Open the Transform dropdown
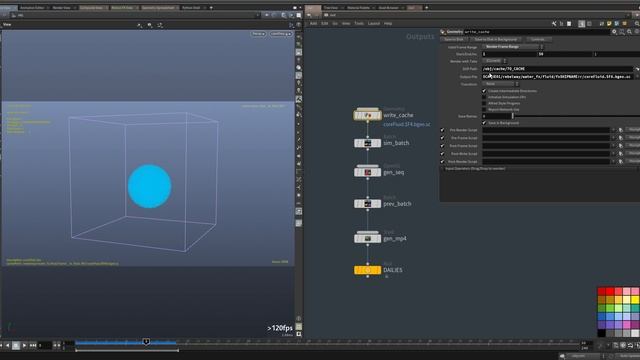The width and height of the screenshot is (640, 360). coord(500,84)
